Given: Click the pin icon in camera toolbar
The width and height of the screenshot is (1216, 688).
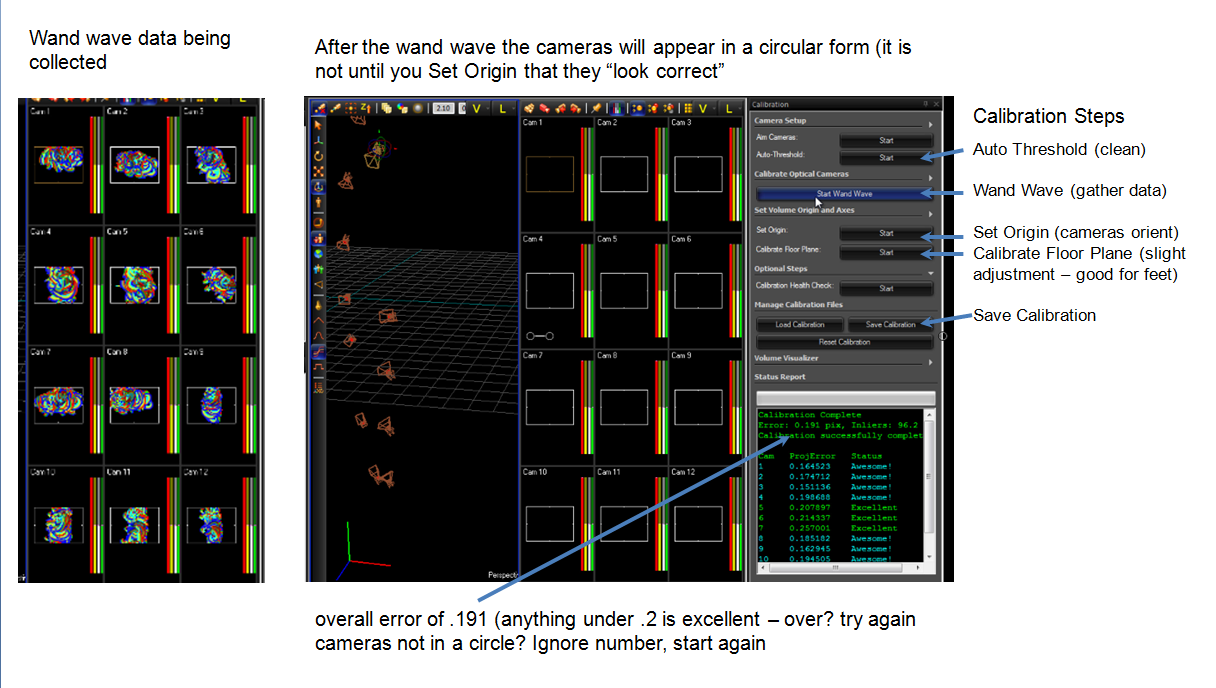Looking at the screenshot, I should point(596,108).
